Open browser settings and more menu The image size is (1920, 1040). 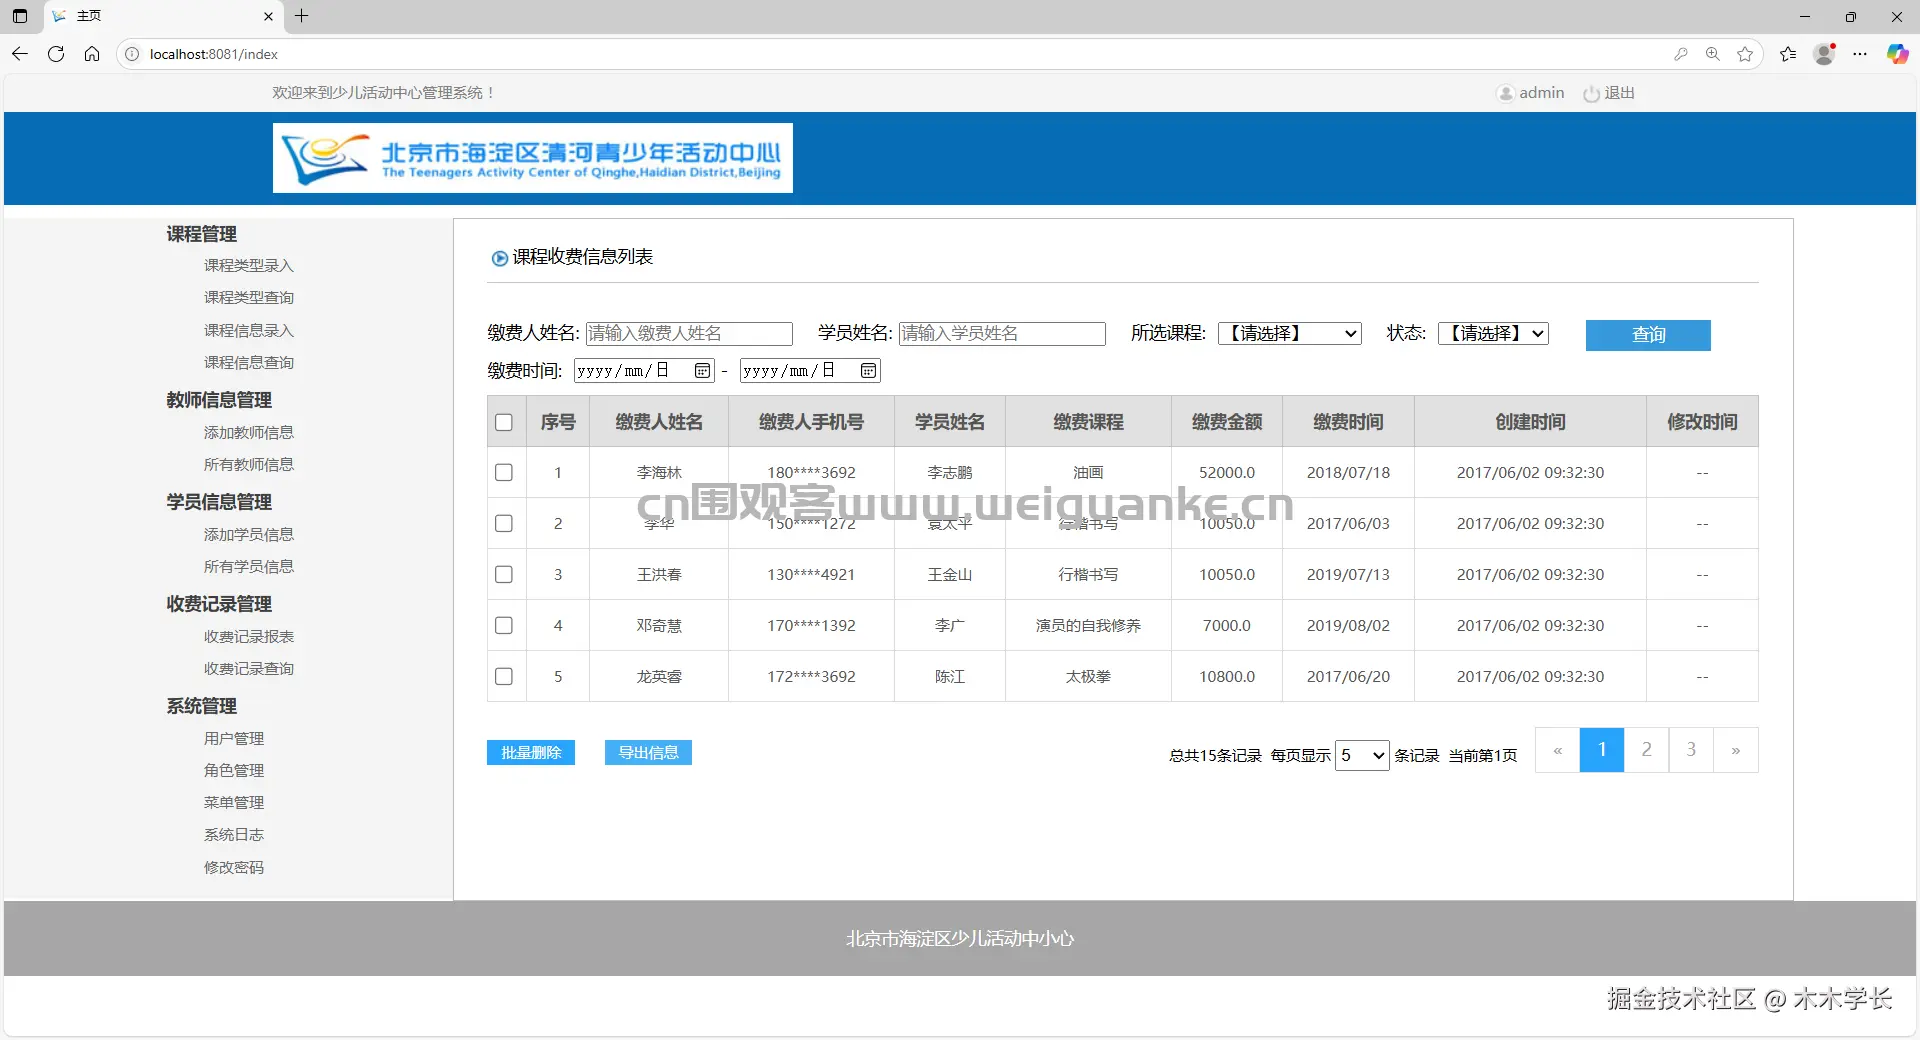click(1860, 54)
